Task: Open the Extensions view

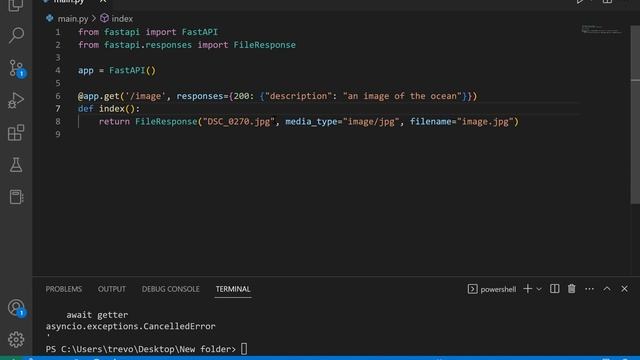Action: pos(16,133)
